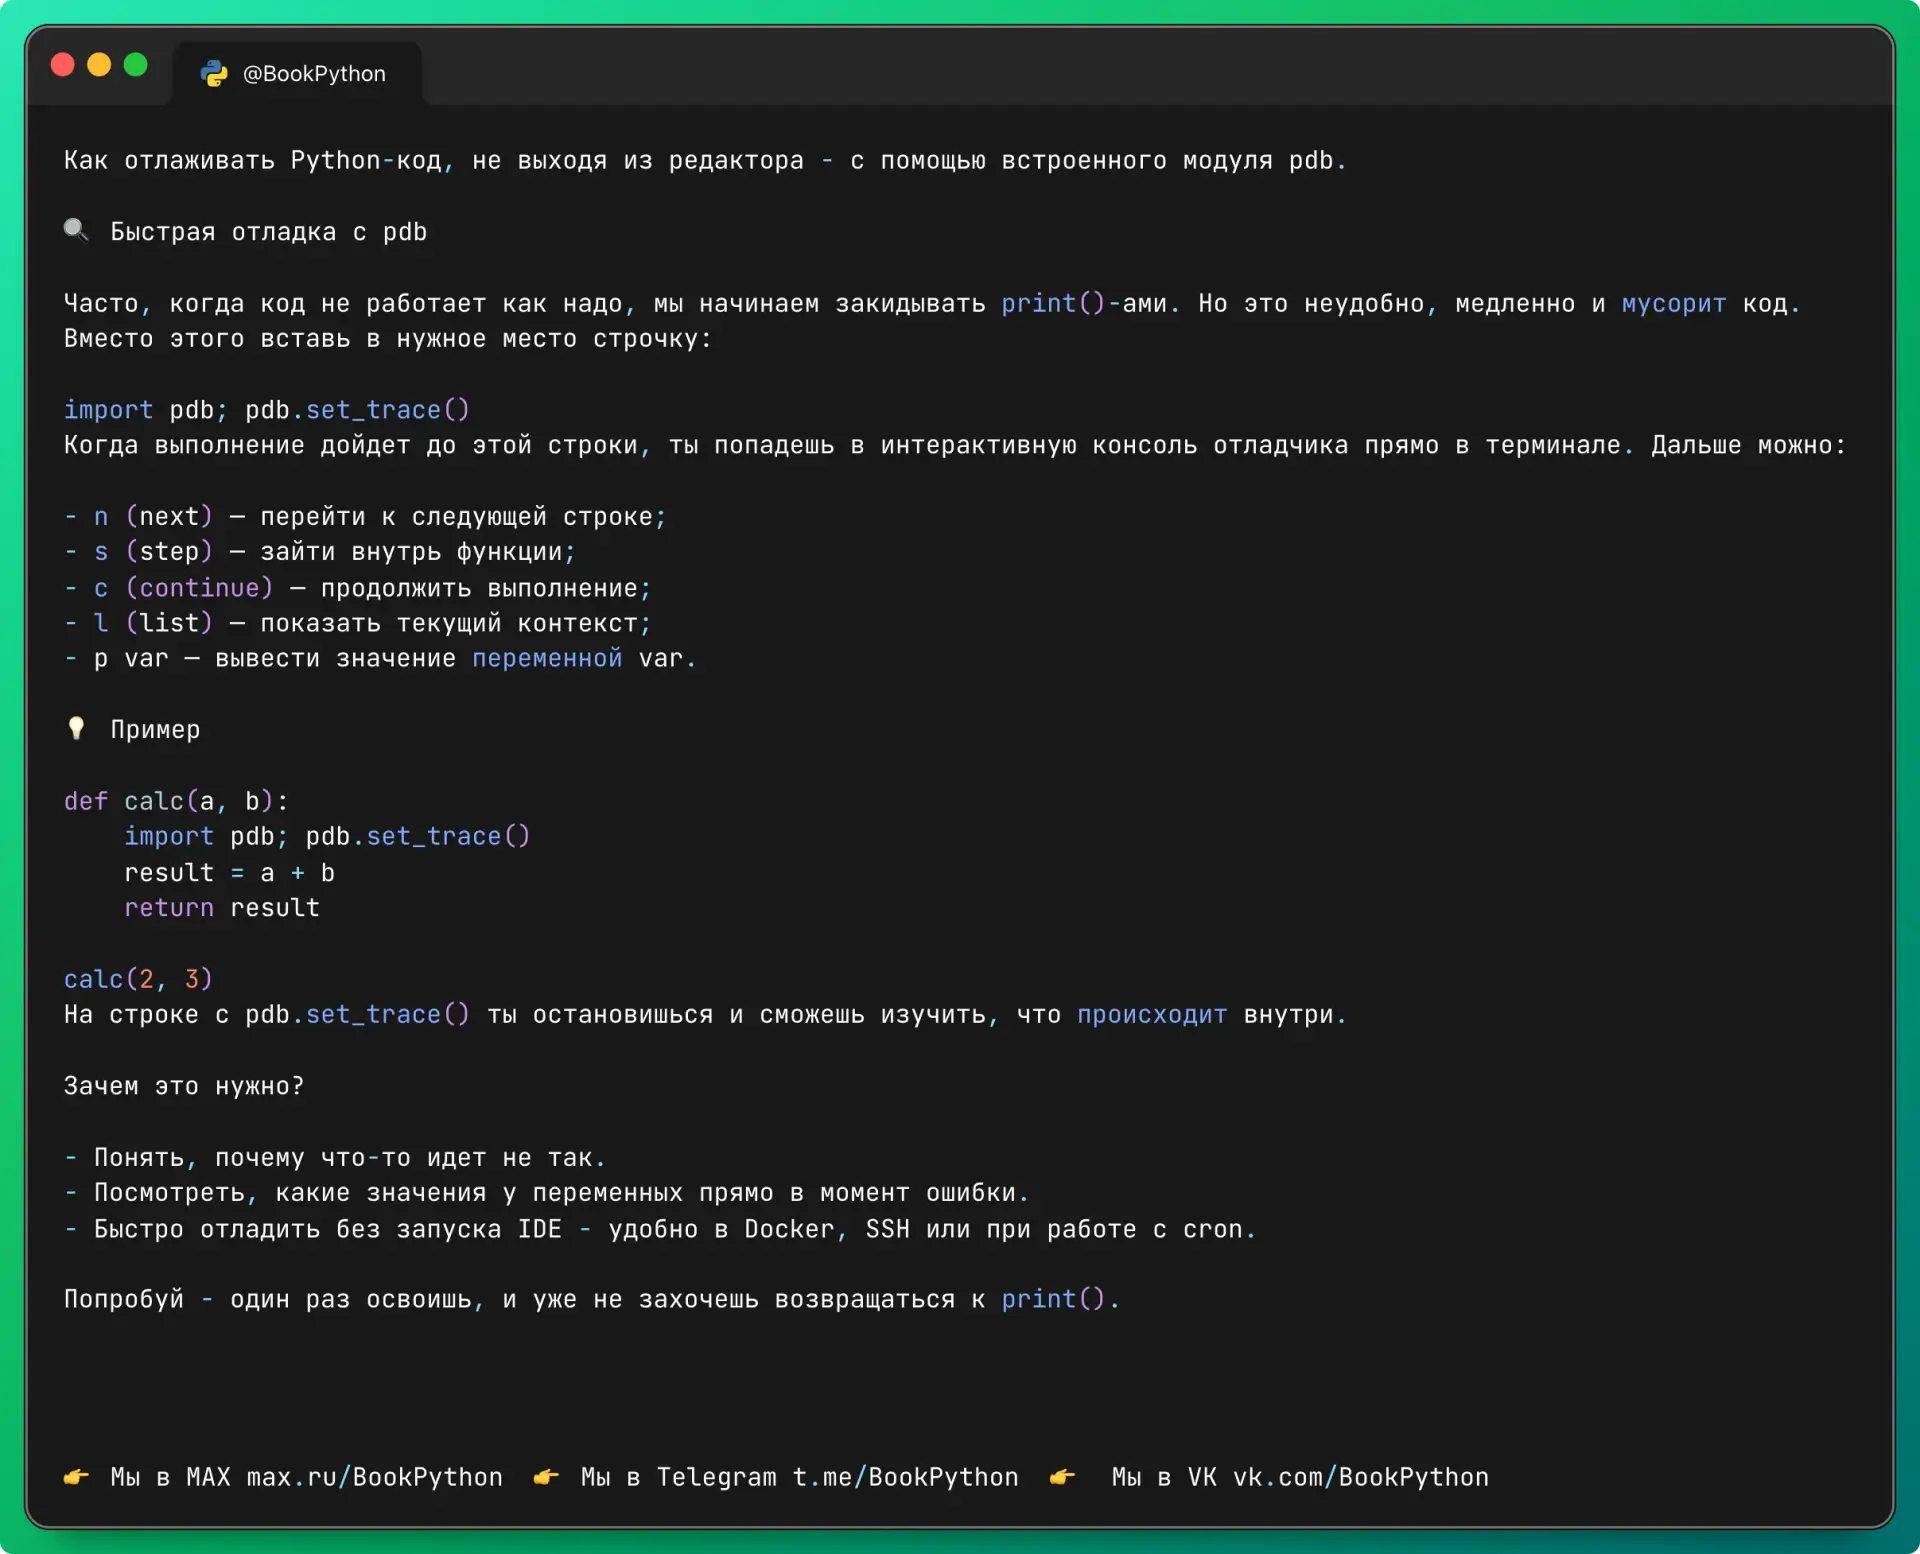
Task: Click the result = a + b line
Action: click(229, 873)
